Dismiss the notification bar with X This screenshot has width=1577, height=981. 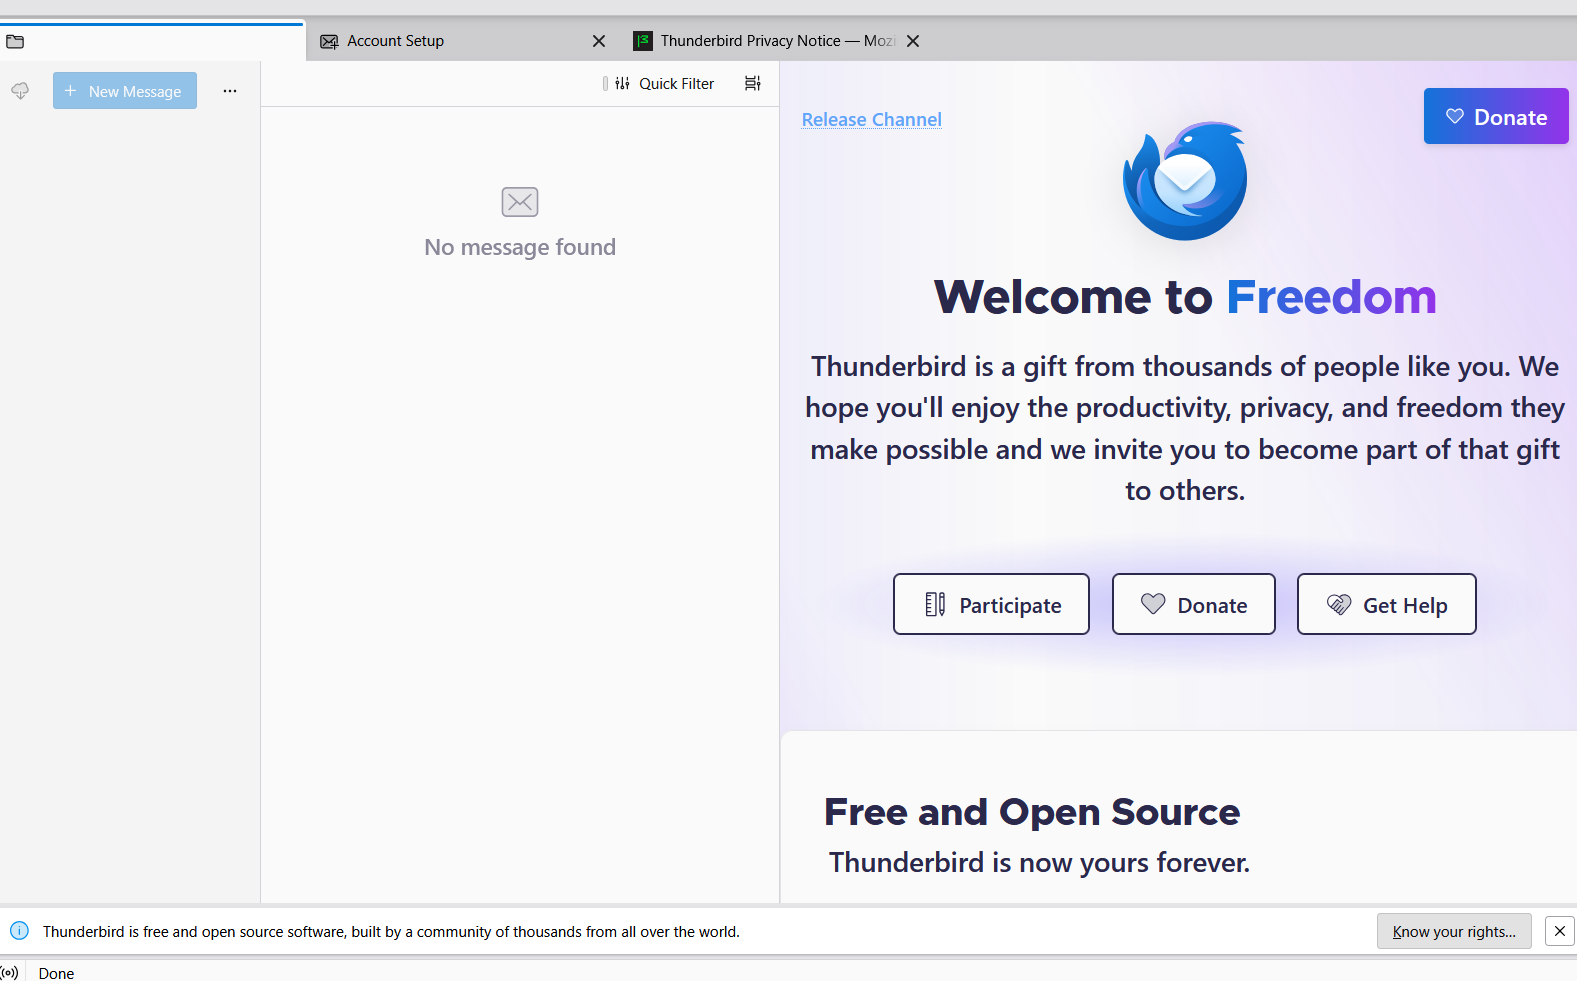(1560, 931)
